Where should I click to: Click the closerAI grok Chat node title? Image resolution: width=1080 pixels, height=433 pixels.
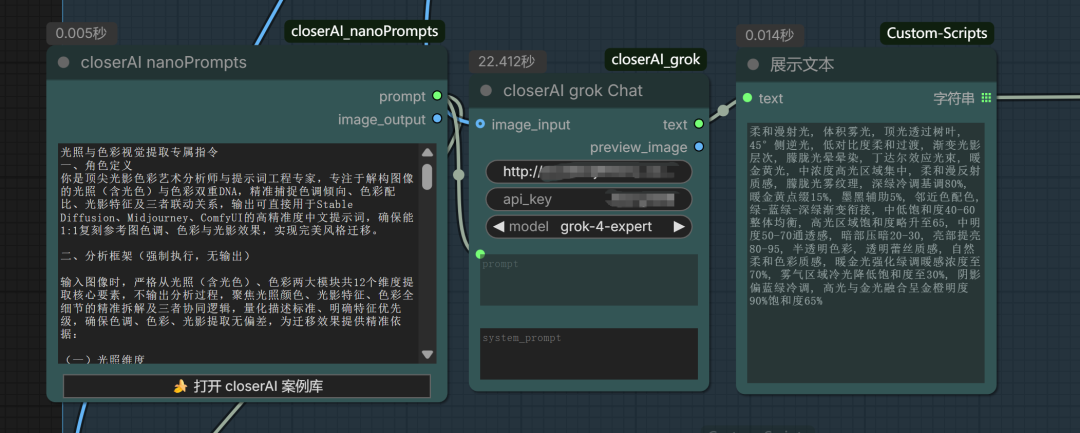(573, 91)
